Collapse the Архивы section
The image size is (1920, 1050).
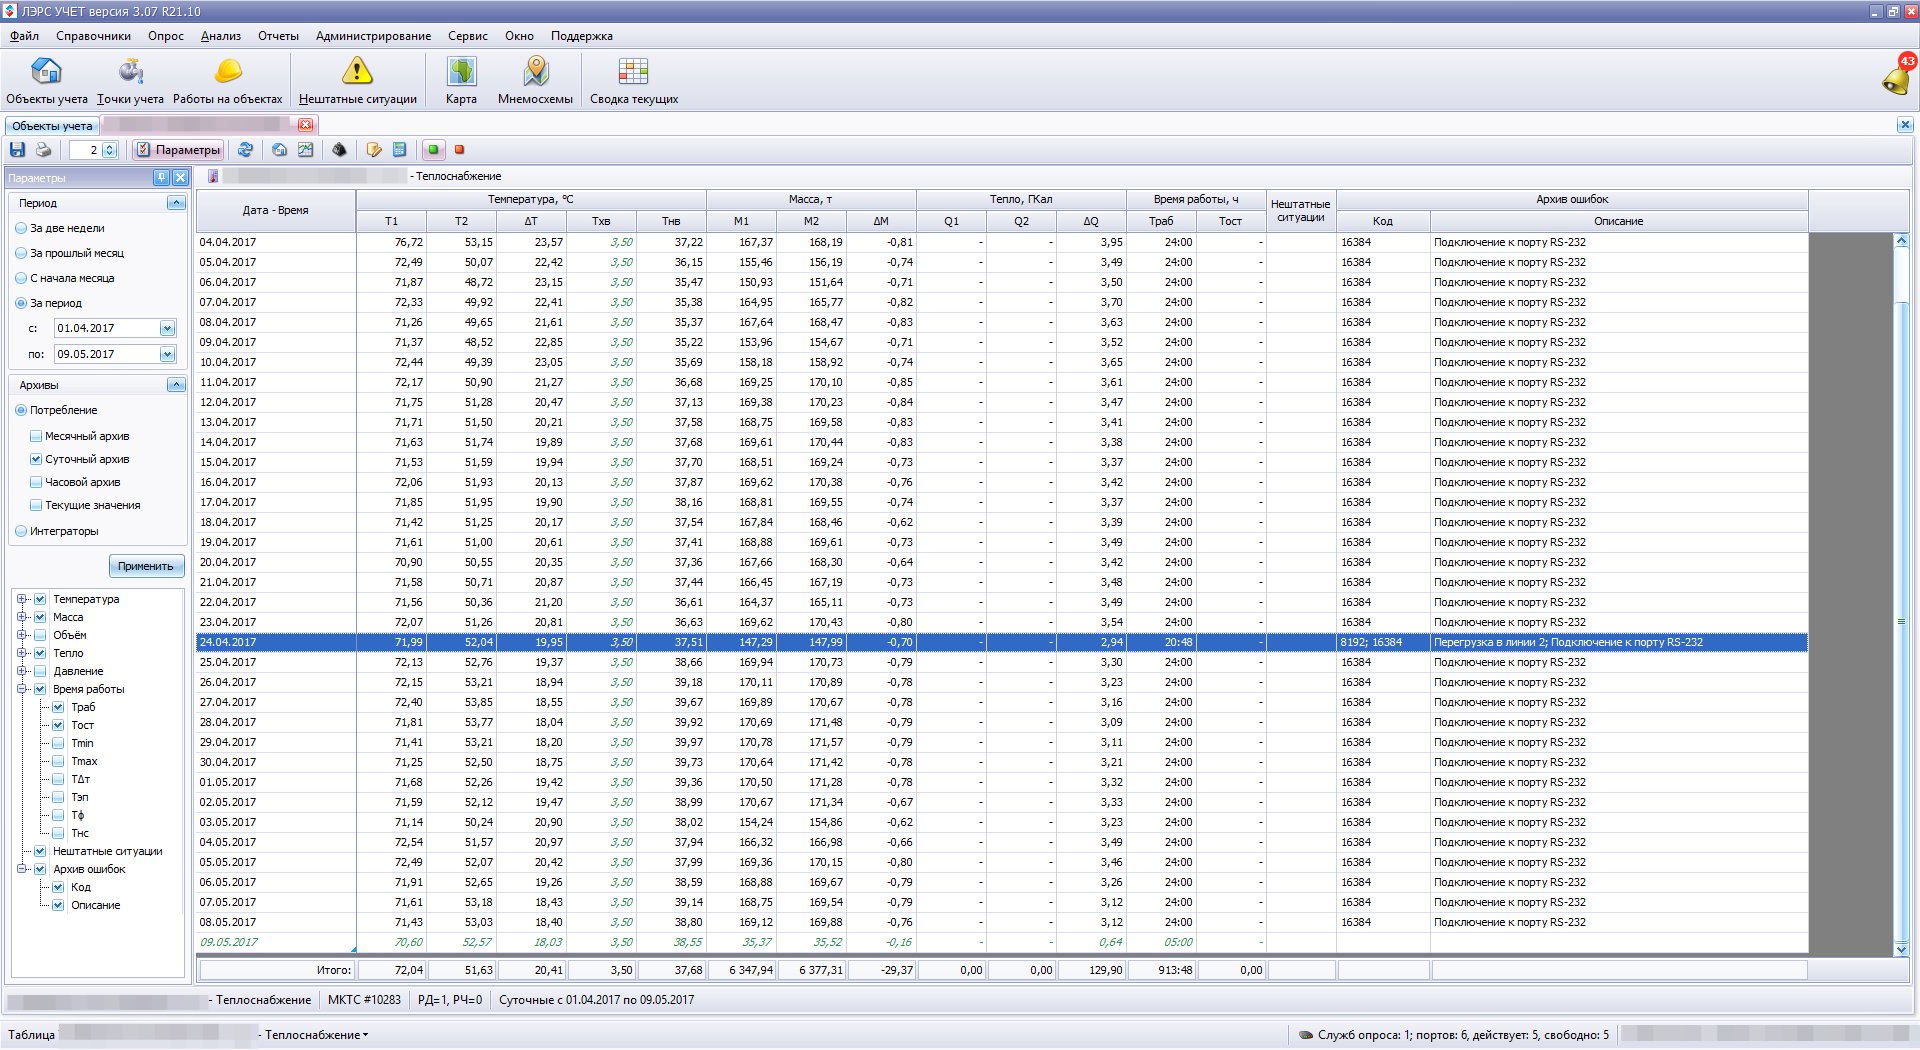click(x=176, y=385)
